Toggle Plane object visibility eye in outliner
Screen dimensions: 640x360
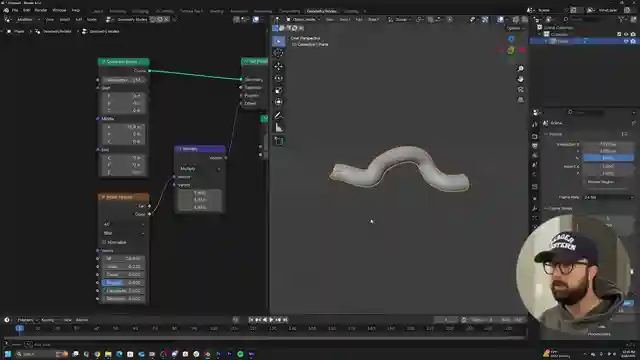click(x=626, y=41)
